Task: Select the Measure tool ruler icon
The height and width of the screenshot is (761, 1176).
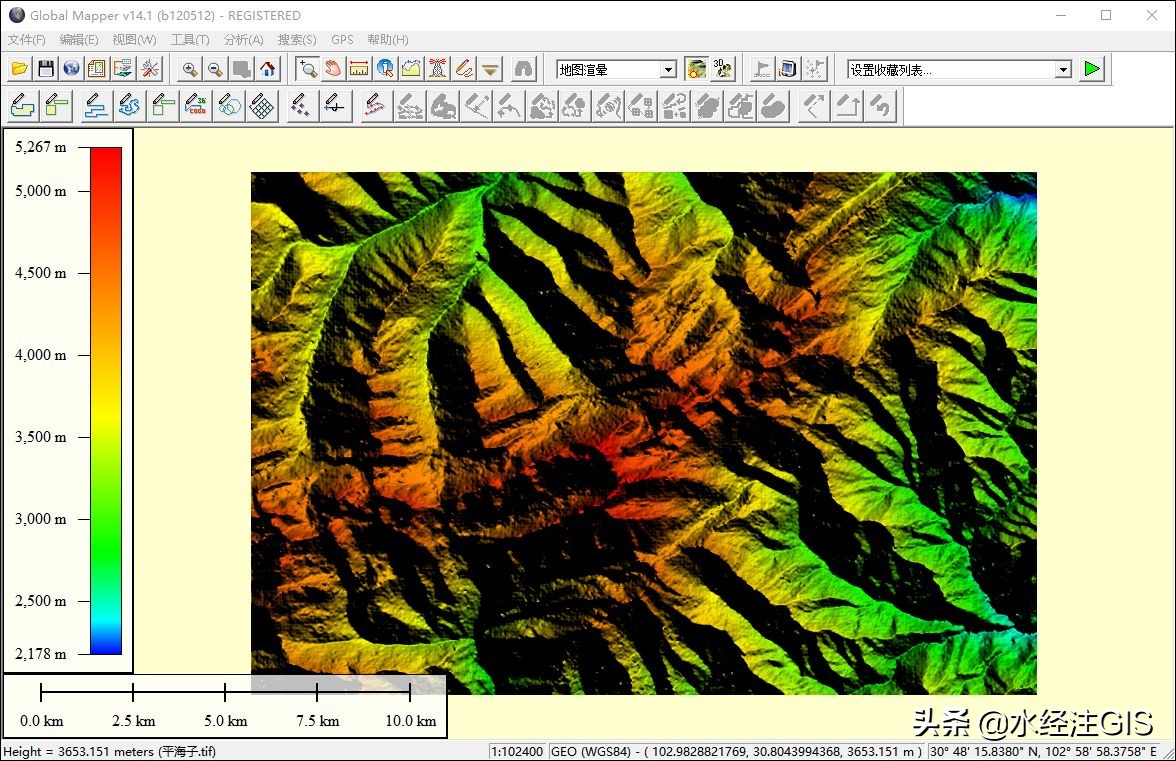Action: point(360,69)
